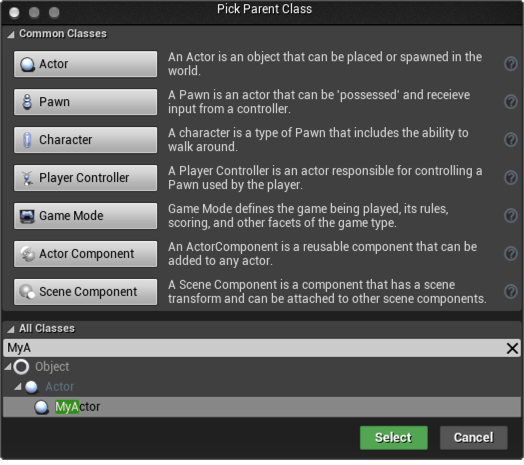Screen dimensions: 524x465
Task: Pick the Player Controller class
Action: tap(86, 178)
